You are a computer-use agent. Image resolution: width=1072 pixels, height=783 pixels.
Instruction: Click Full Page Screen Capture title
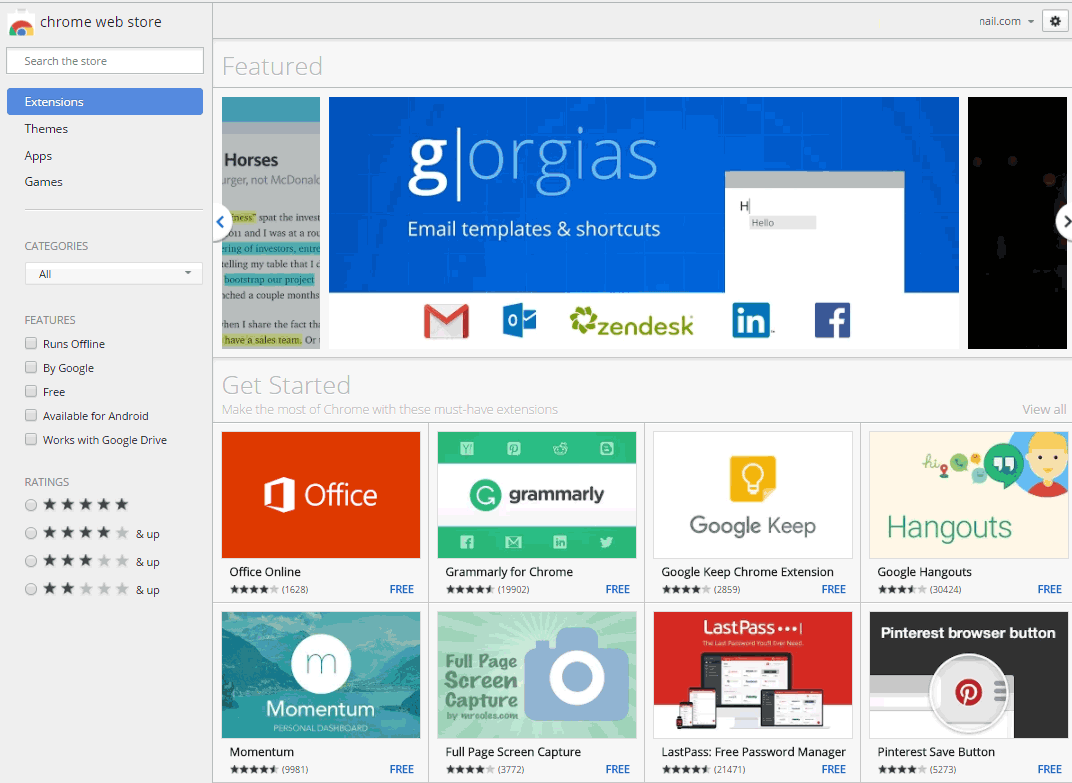point(513,752)
